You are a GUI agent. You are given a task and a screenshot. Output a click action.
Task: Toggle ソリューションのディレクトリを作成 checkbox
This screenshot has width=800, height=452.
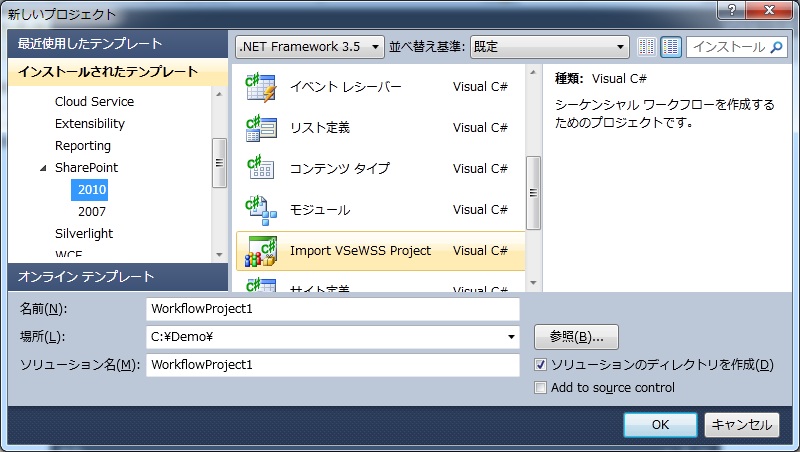(x=540, y=365)
